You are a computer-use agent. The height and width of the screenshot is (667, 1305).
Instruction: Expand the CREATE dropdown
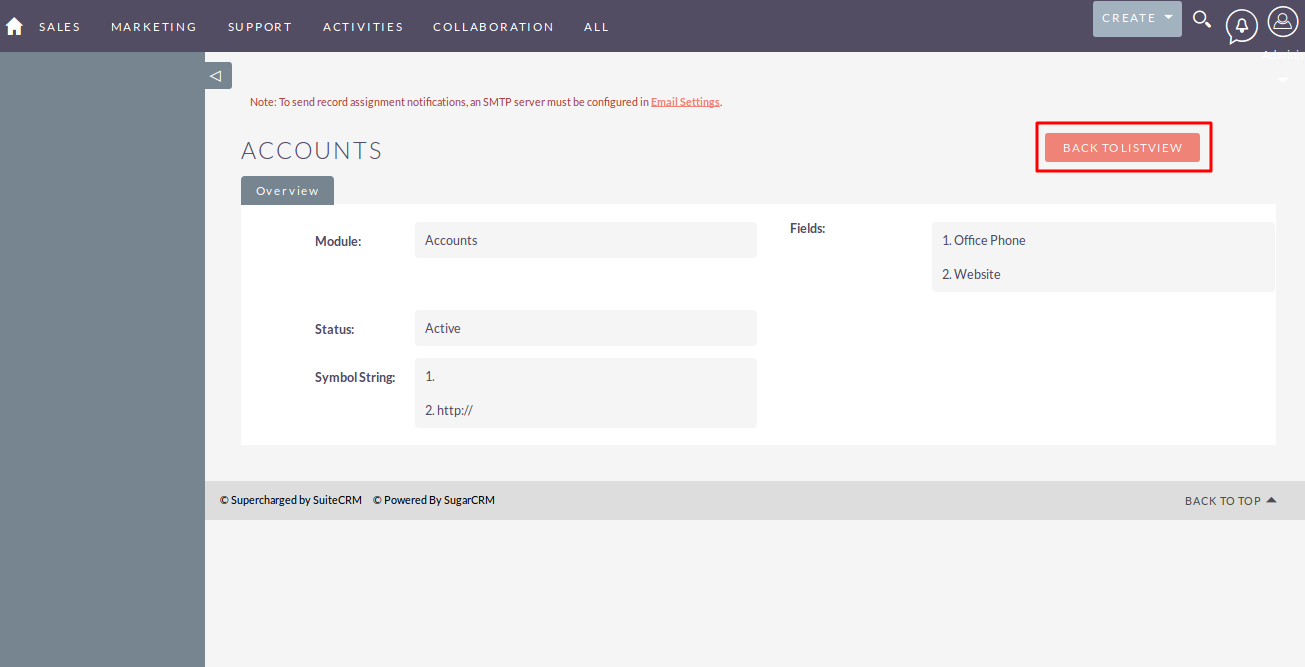(x=1137, y=18)
